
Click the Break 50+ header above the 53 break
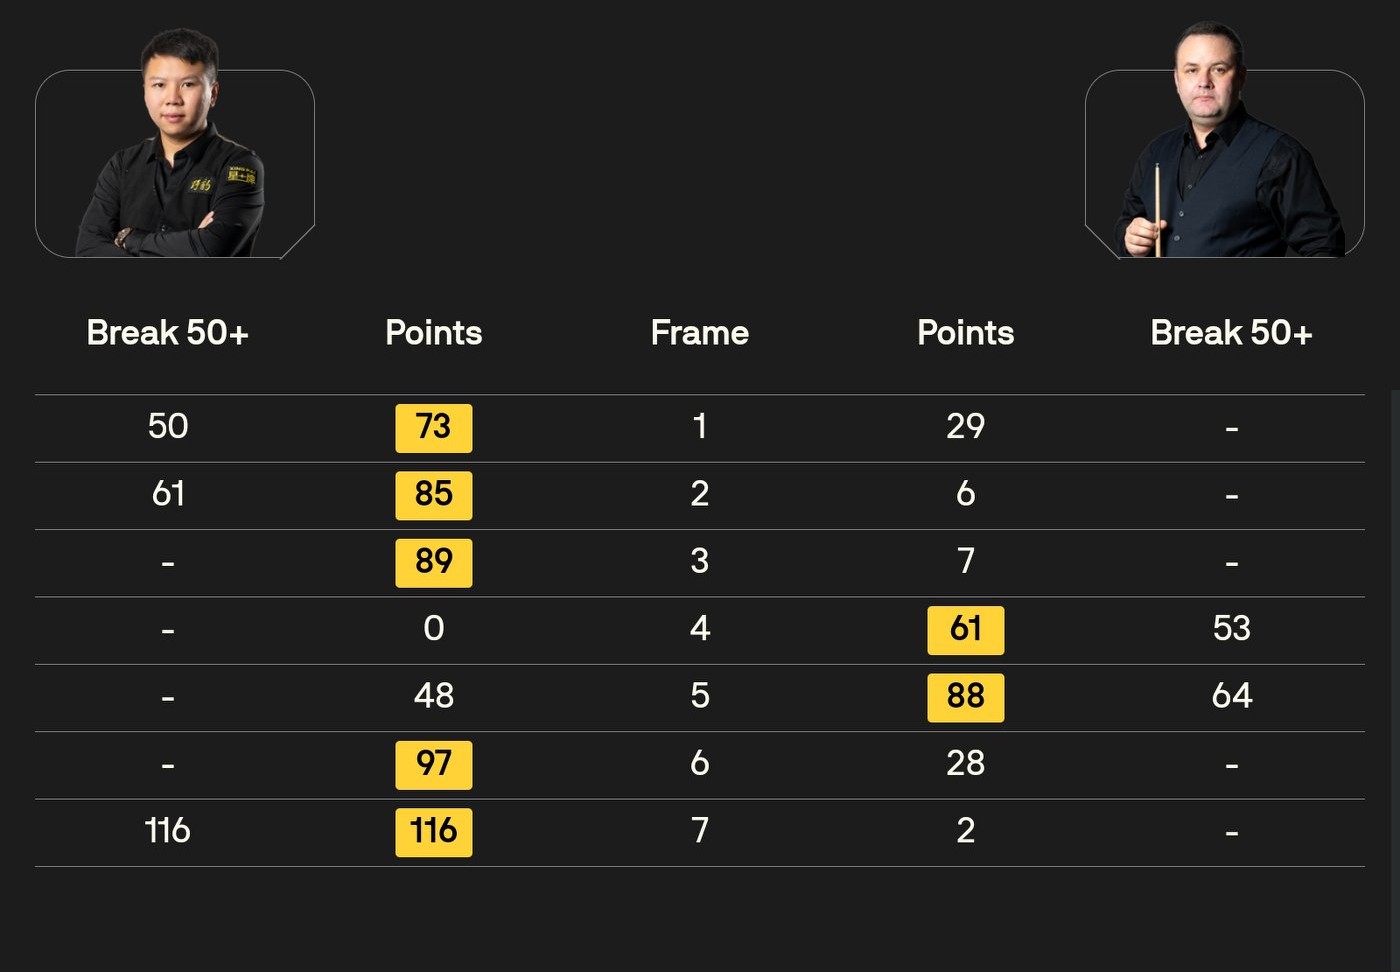click(1231, 333)
